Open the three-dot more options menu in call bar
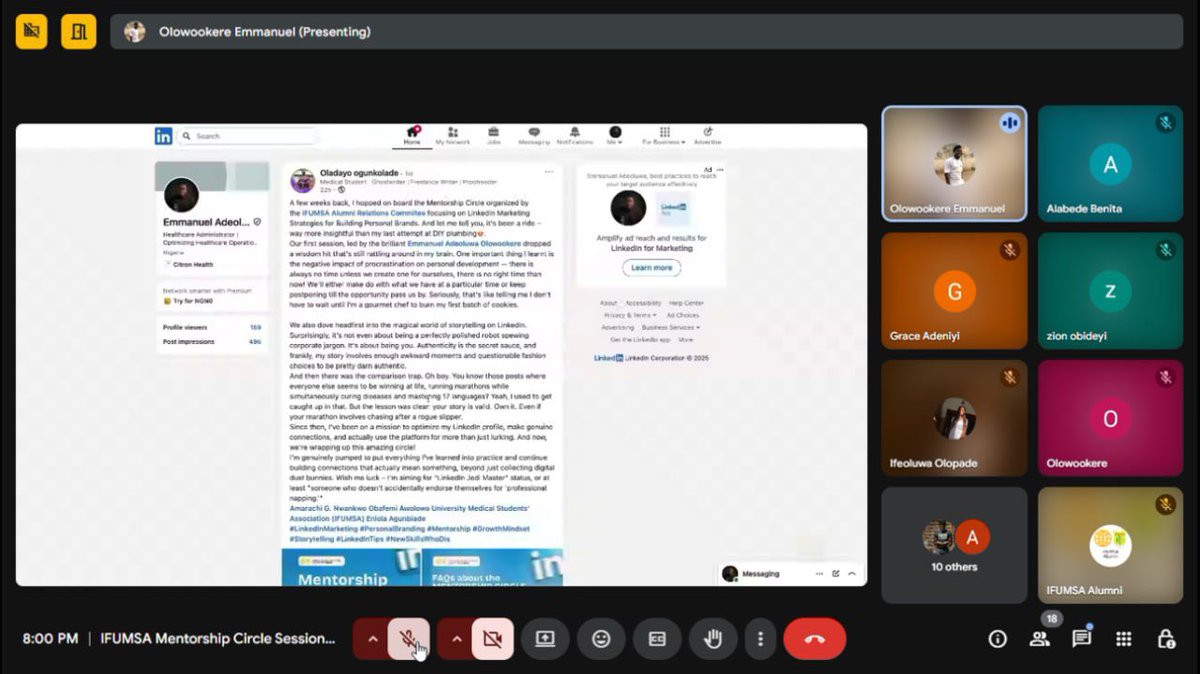The height and width of the screenshot is (674, 1200). point(761,639)
